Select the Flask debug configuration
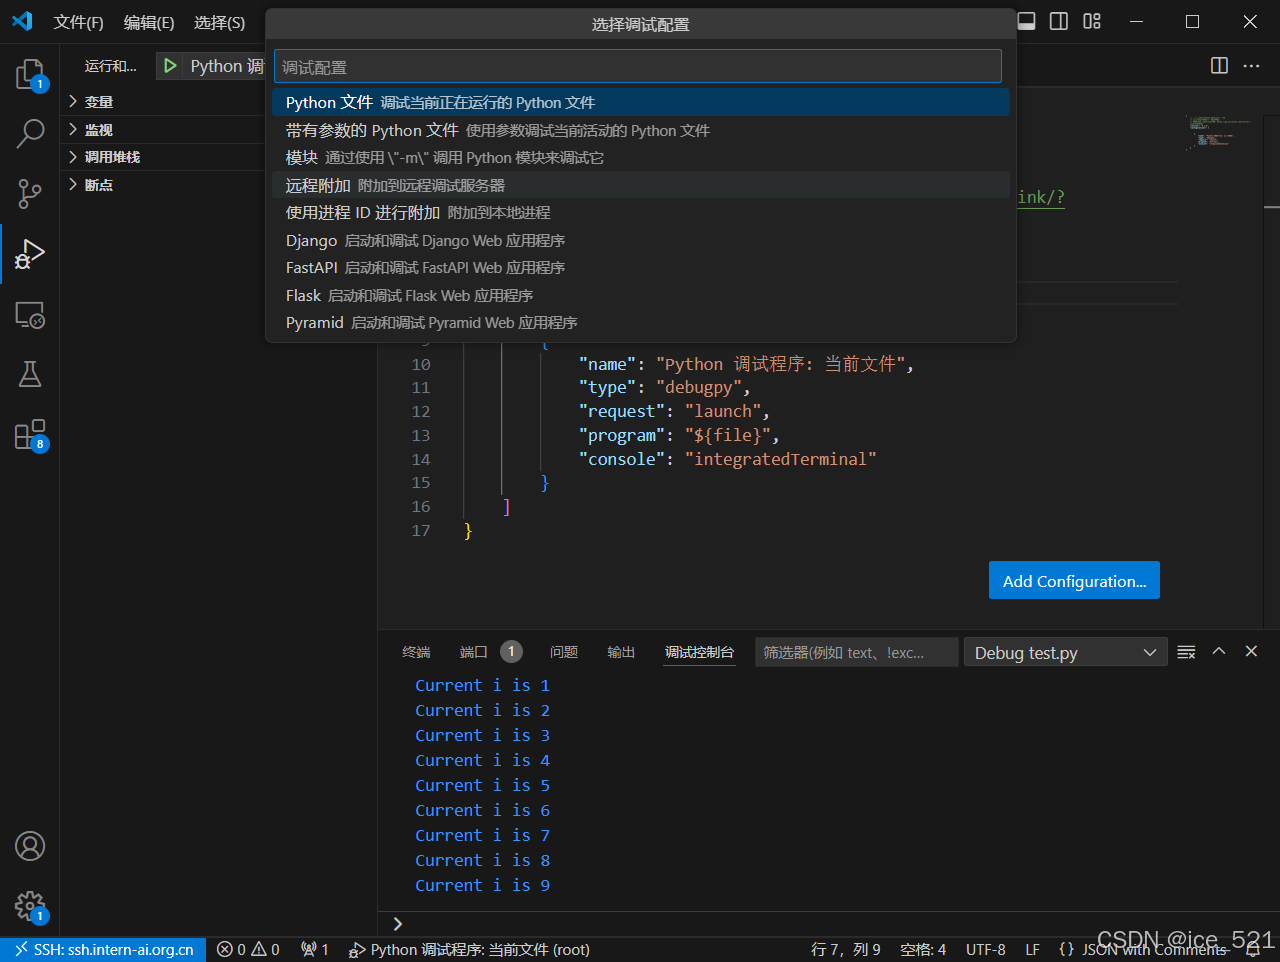This screenshot has width=1280, height=962. pos(641,295)
